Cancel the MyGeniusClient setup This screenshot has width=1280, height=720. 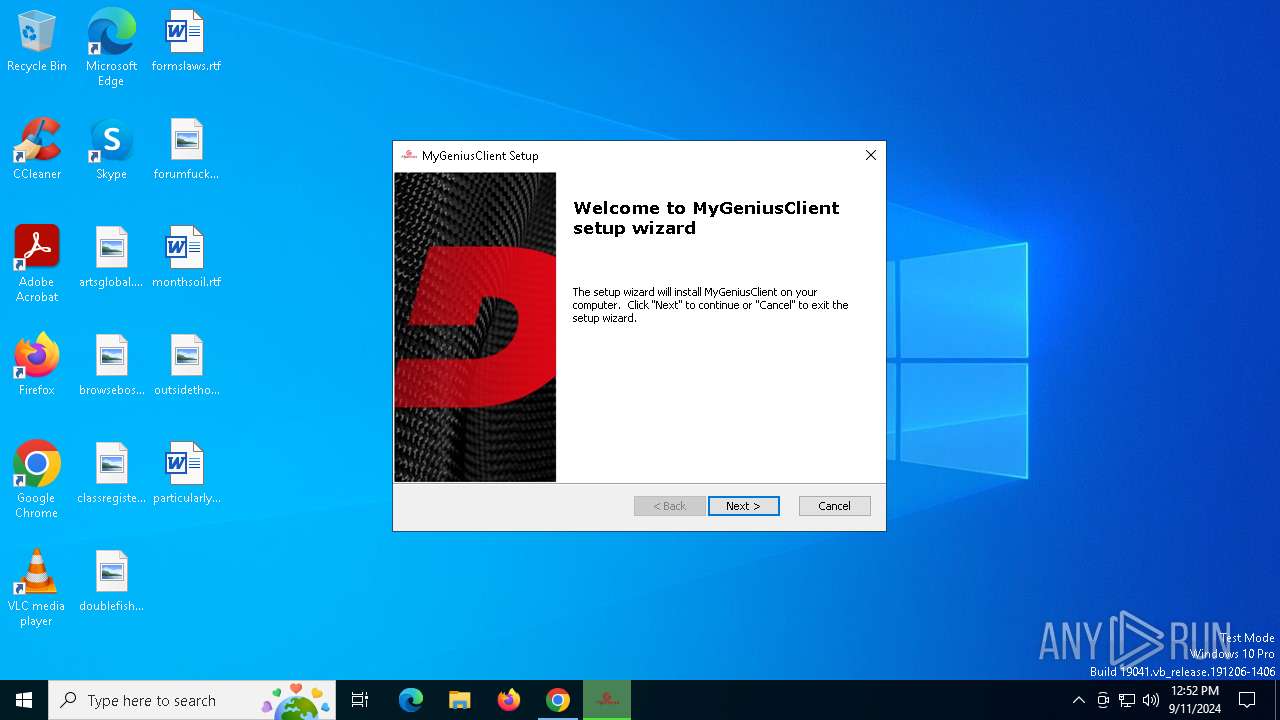coord(834,506)
